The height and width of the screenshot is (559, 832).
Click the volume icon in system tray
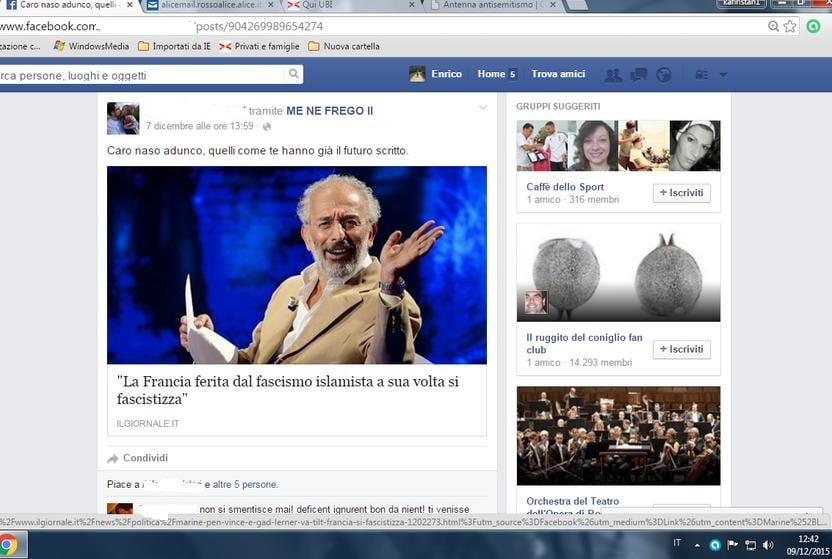[x=768, y=545]
